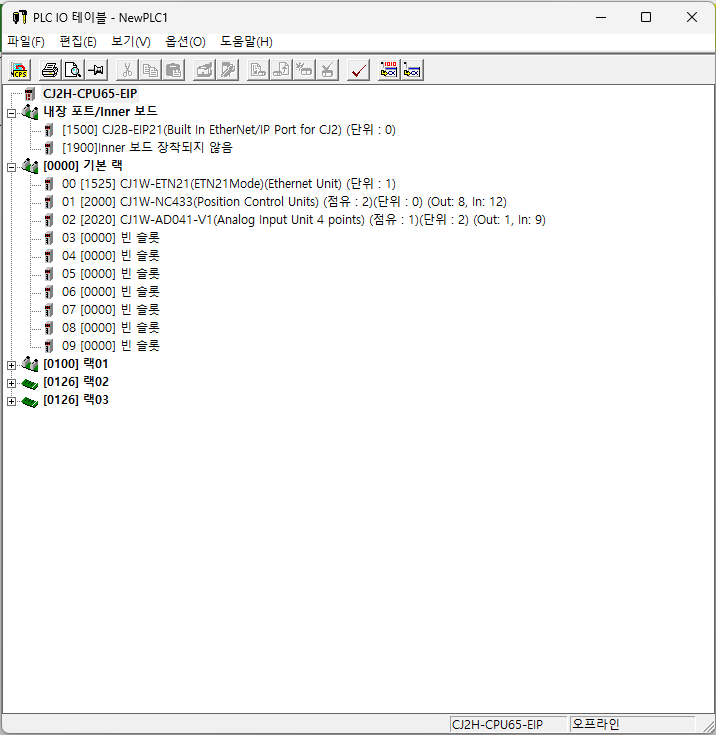The image size is (716, 735).
Task: Click the window resize grip in status bar
Action: pos(707,726)
